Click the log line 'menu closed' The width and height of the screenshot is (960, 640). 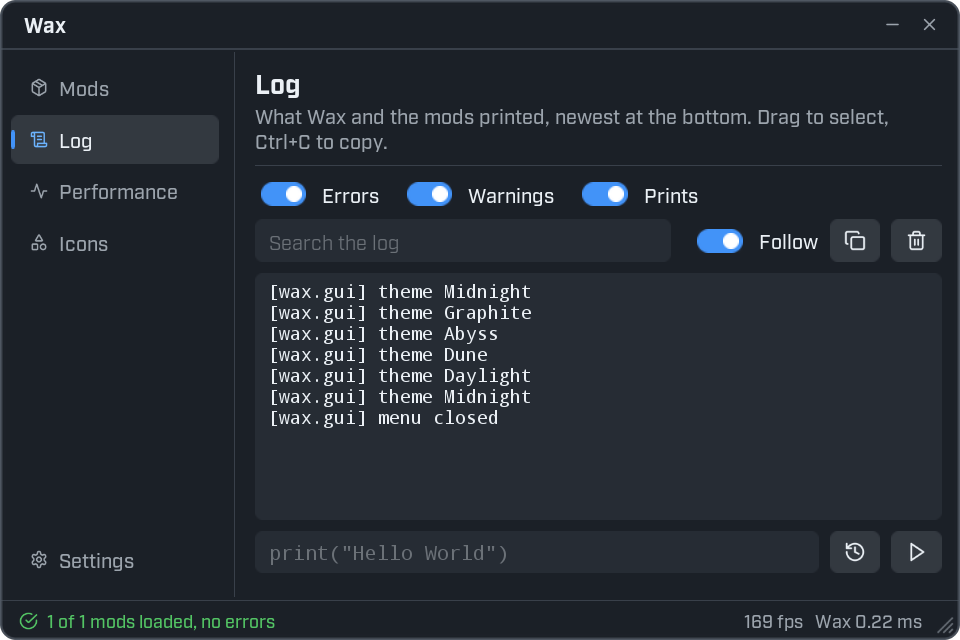point(384,418)
